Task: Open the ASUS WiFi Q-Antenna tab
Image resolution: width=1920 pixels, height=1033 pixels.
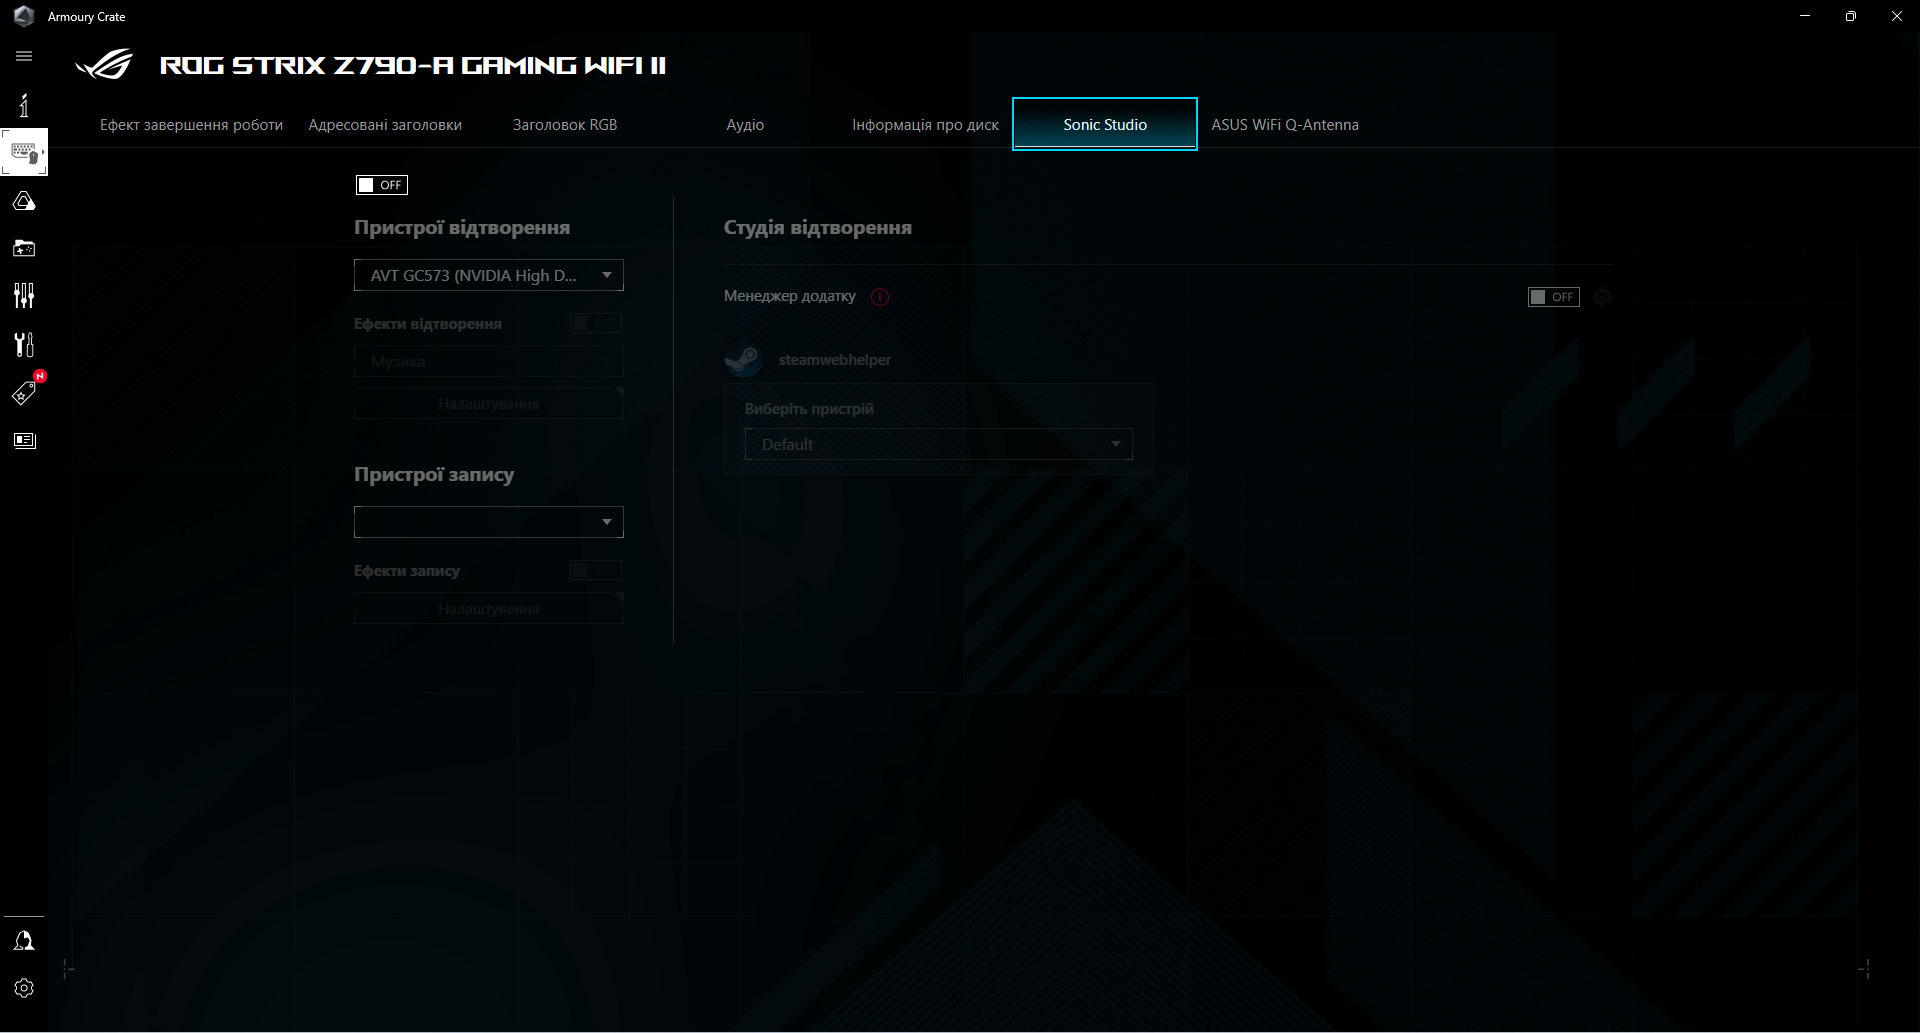Action: [x=1285, y=124]
